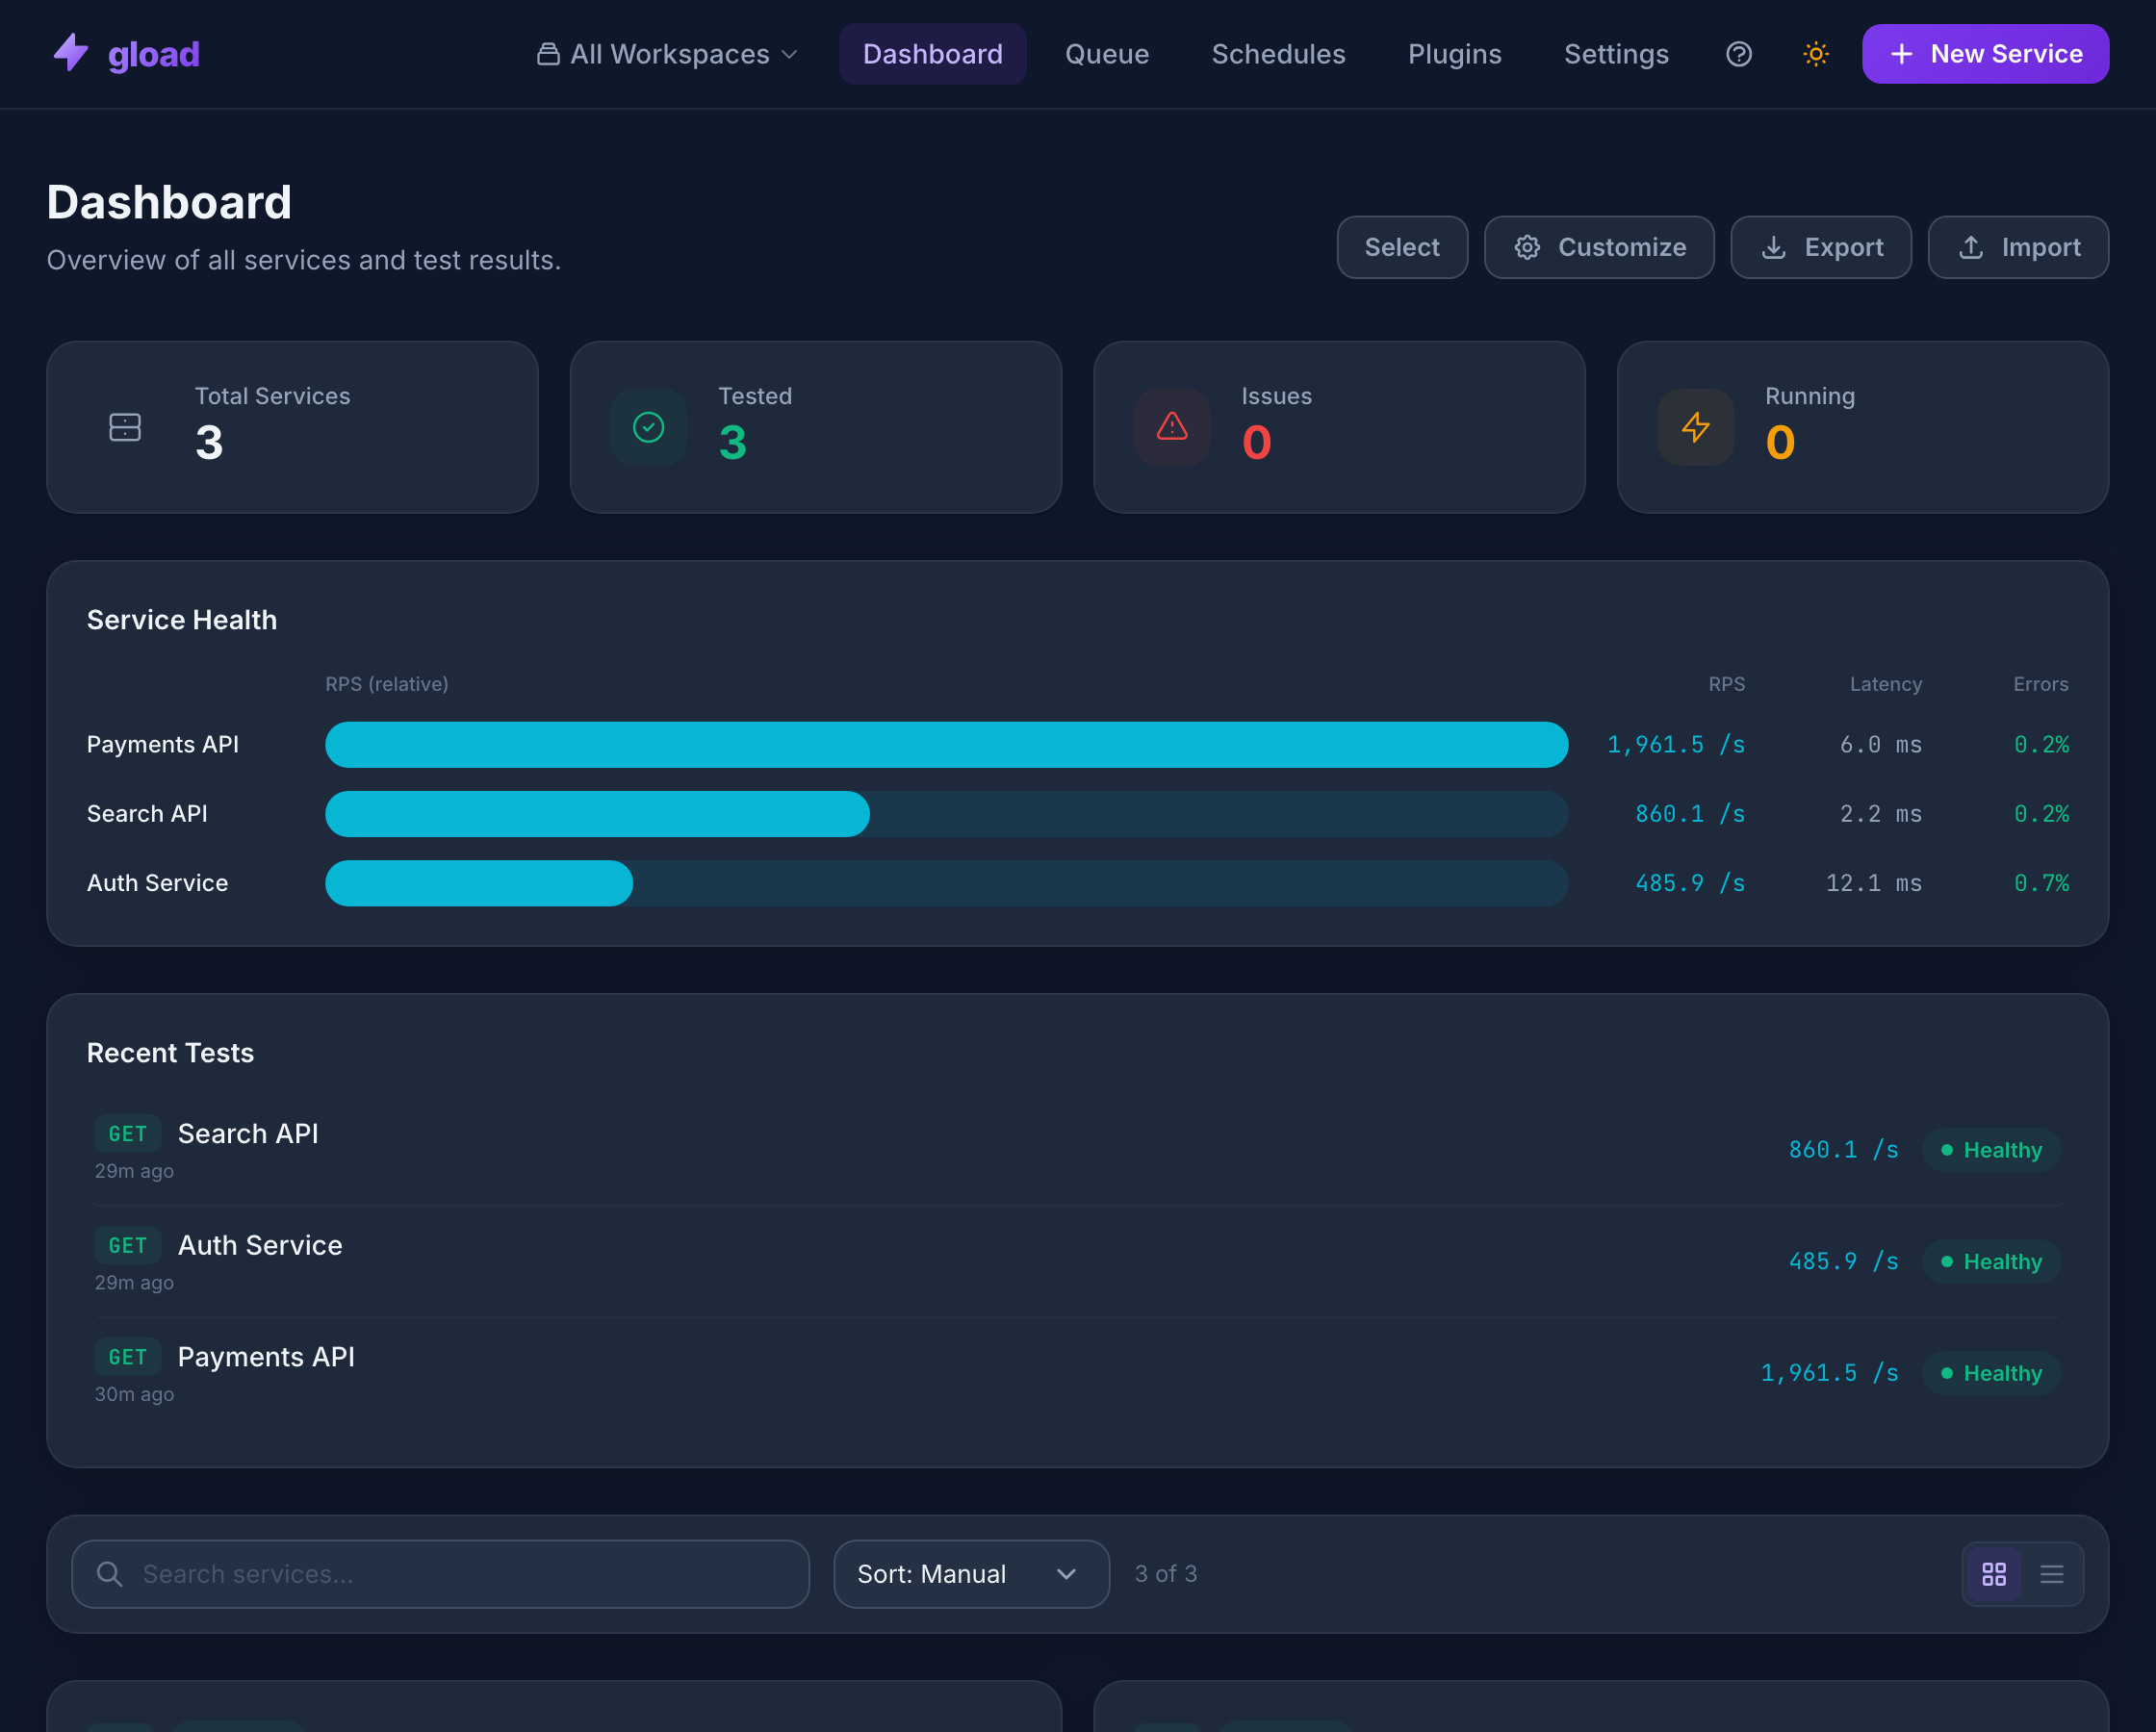
Task: Click Healthy badge on Auth Service test
Action: click(1990, 1261)
